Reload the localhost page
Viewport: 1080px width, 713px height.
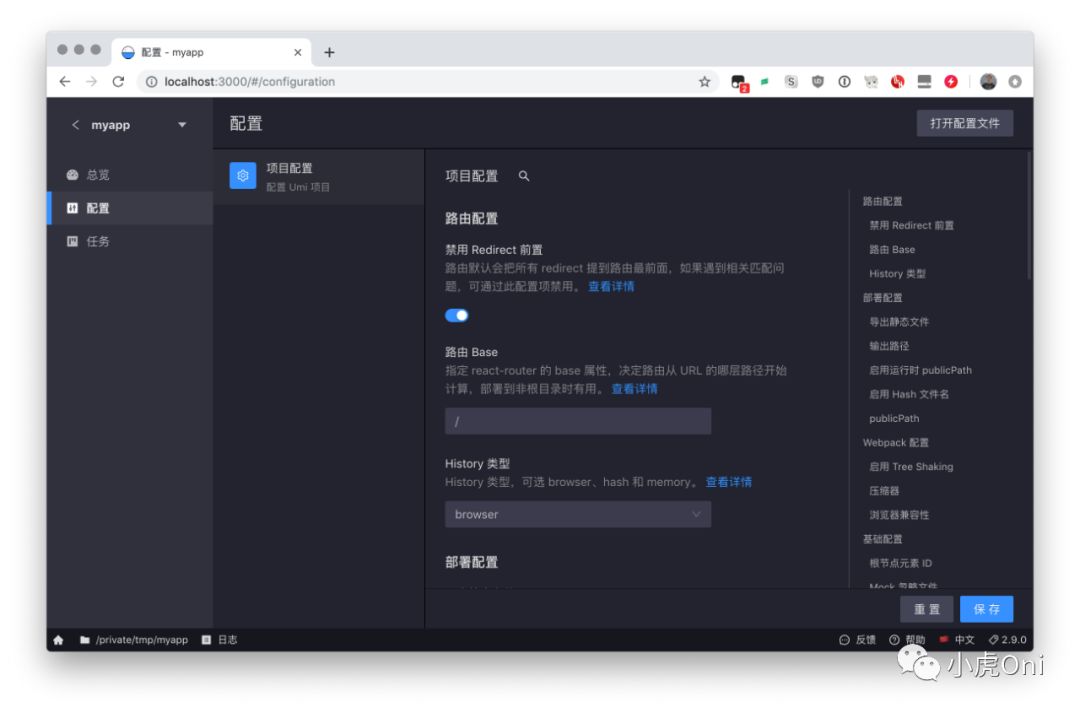pos(118,81)
